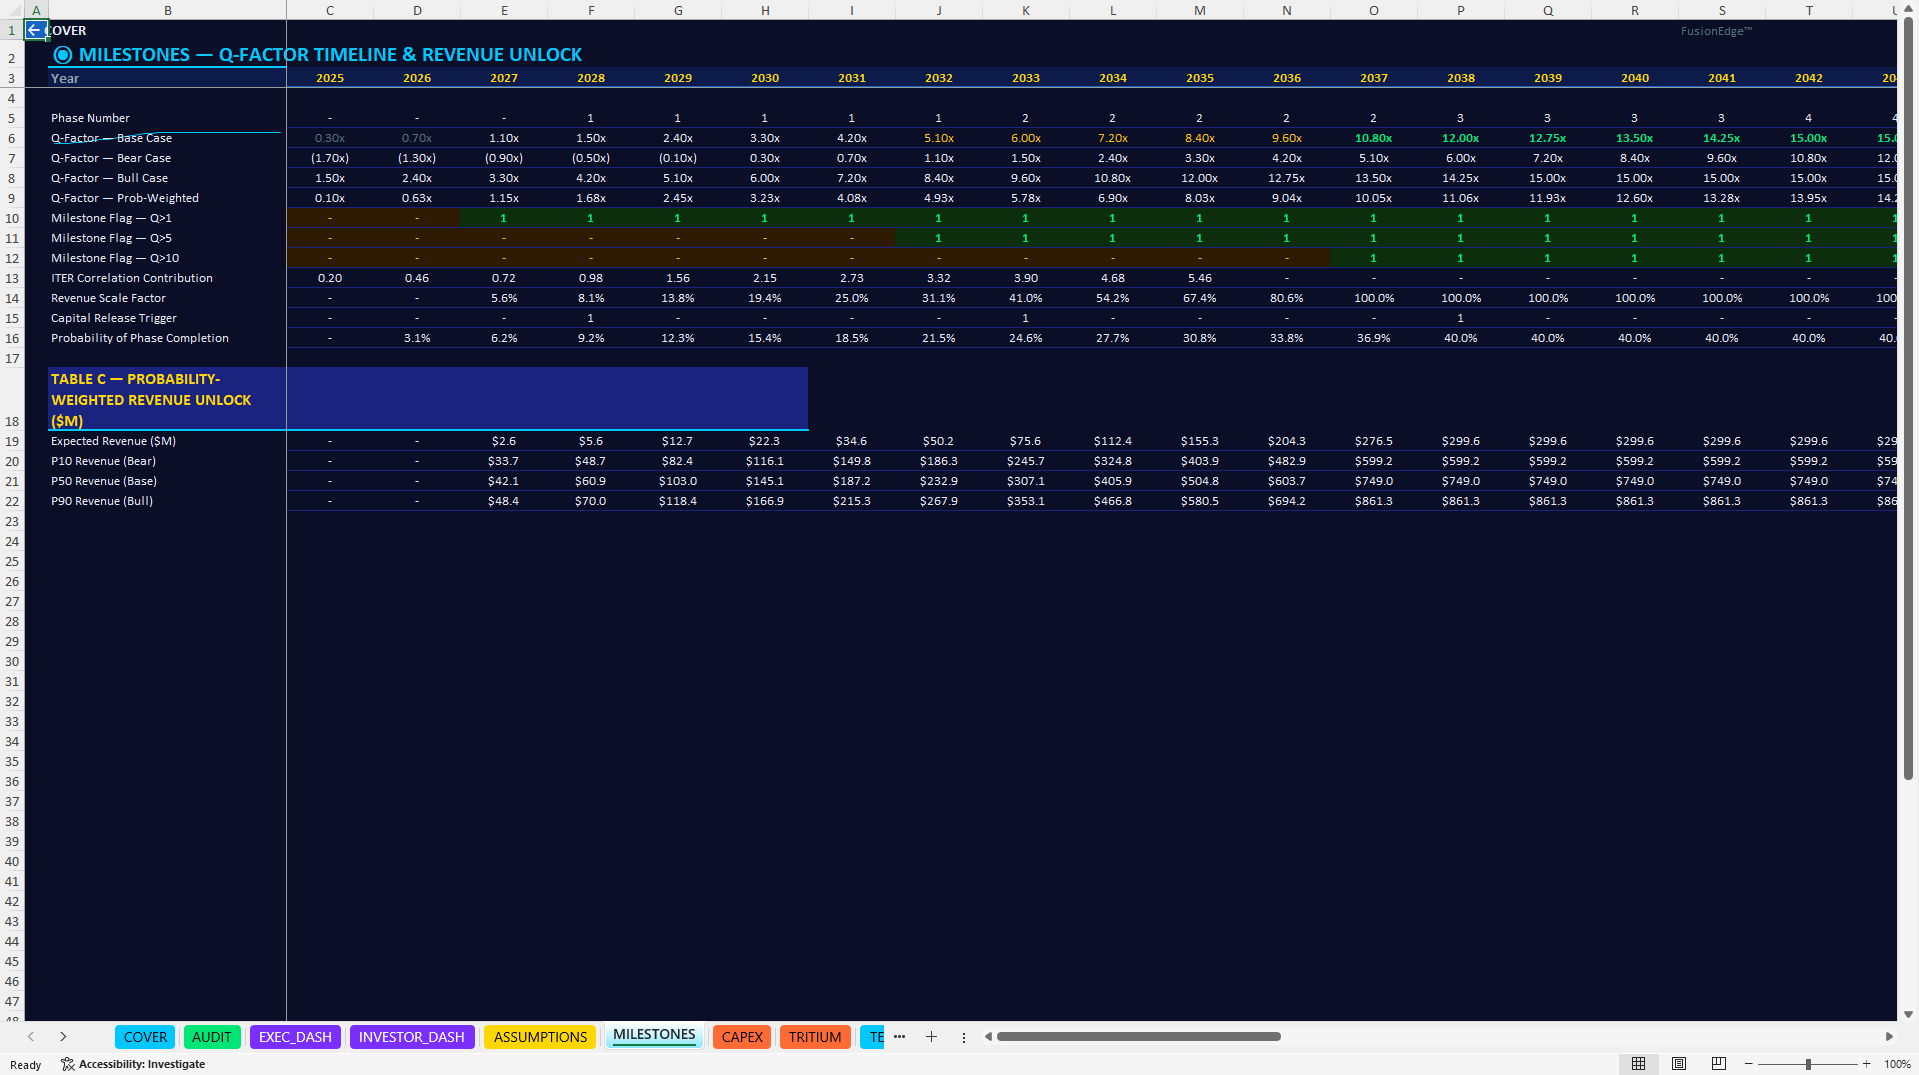Screen dimensions: 1919x1075
Task: Select the Milestones Q-Factor Timeline title
Action: (x=318, y=55)
